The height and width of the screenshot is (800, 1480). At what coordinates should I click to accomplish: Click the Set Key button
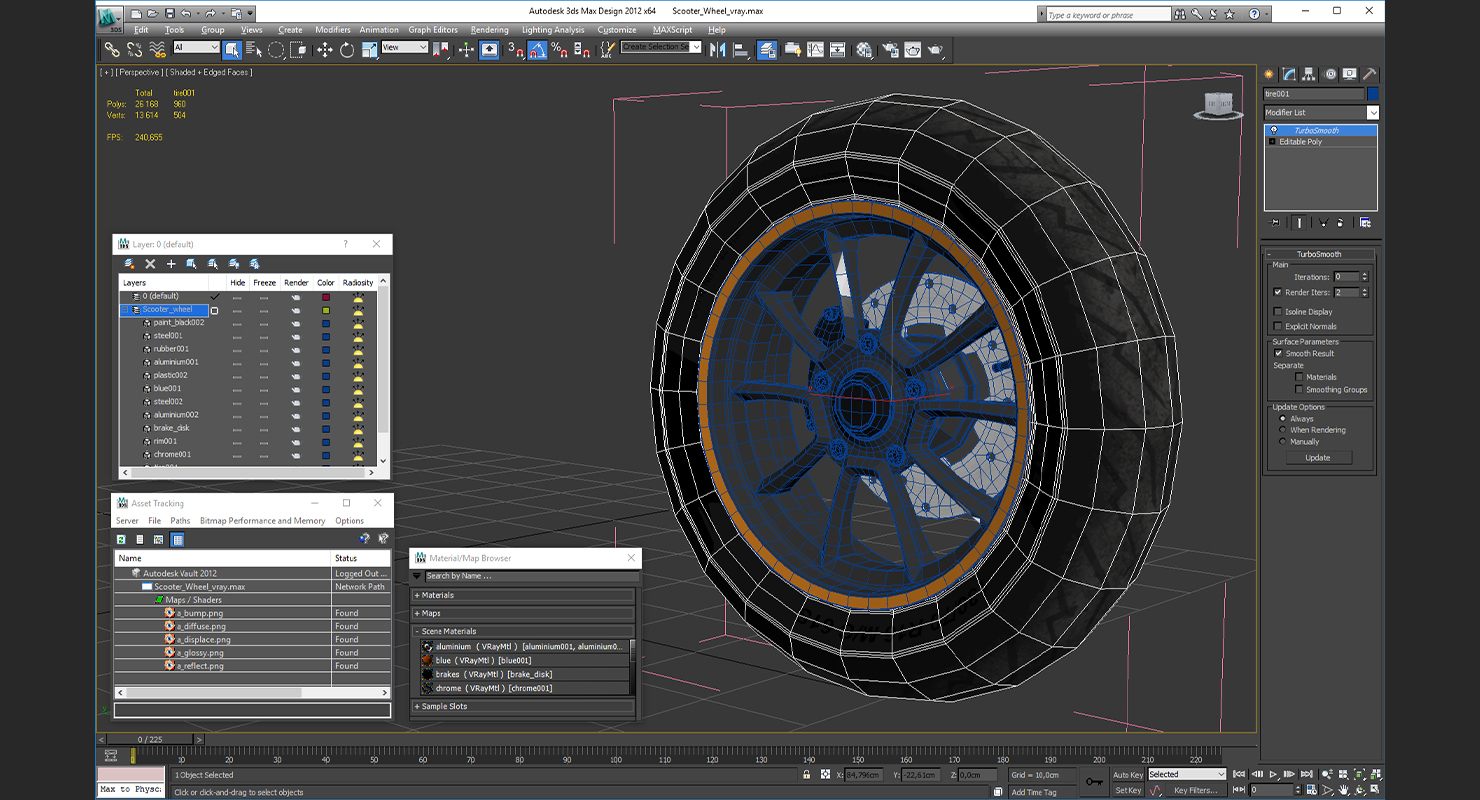1128,790
